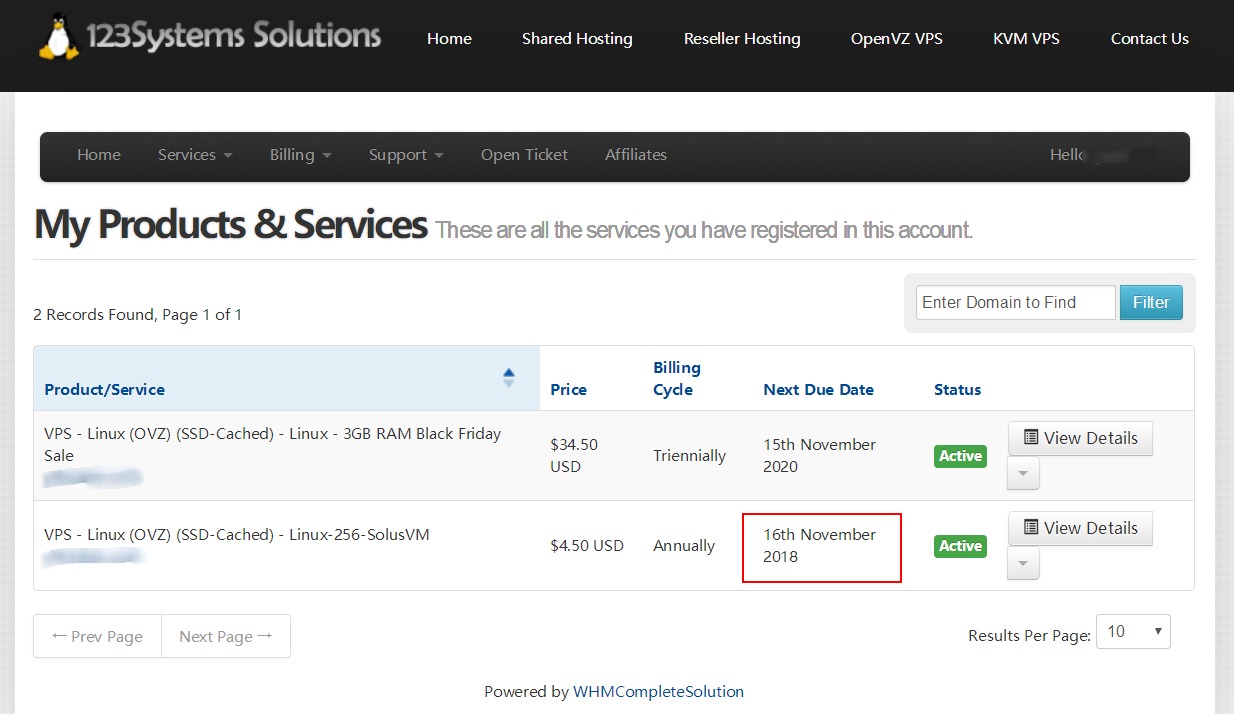
Task: View Details for Linux-256-SolusVM VPS
Action: click(1080, 528)
